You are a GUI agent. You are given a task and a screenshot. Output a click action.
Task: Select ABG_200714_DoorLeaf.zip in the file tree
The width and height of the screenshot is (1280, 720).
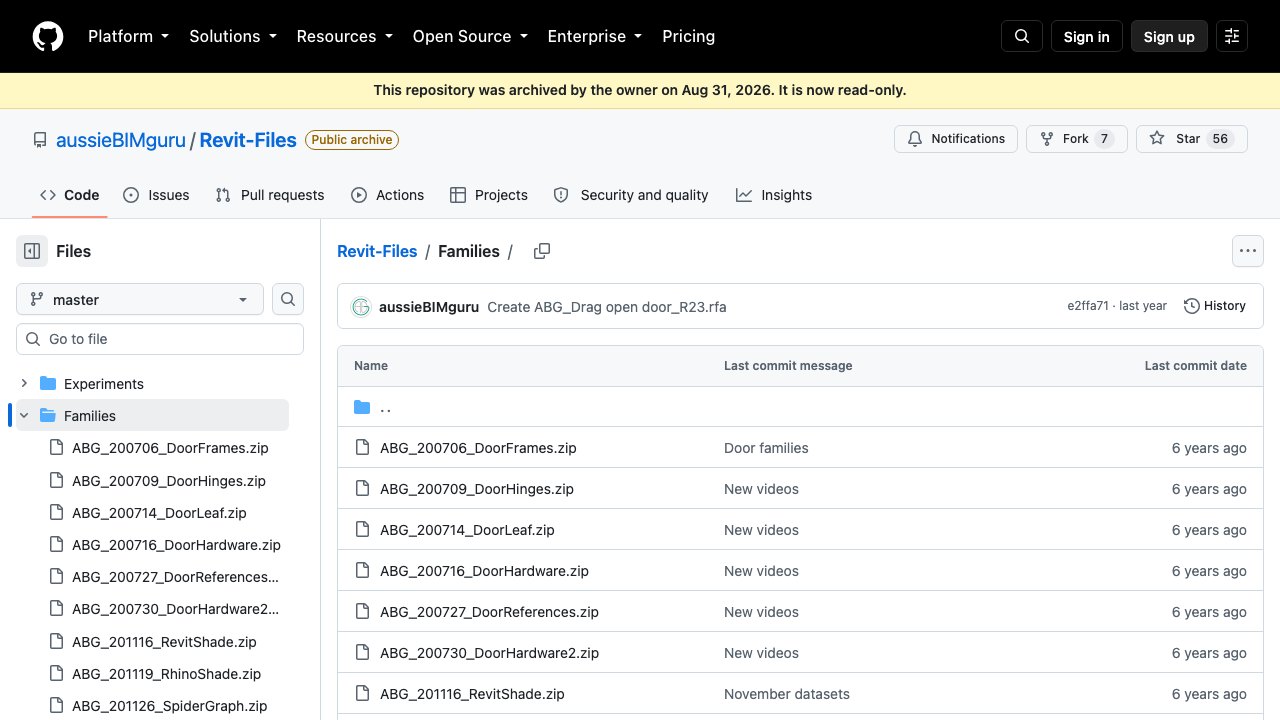point(159,512)
